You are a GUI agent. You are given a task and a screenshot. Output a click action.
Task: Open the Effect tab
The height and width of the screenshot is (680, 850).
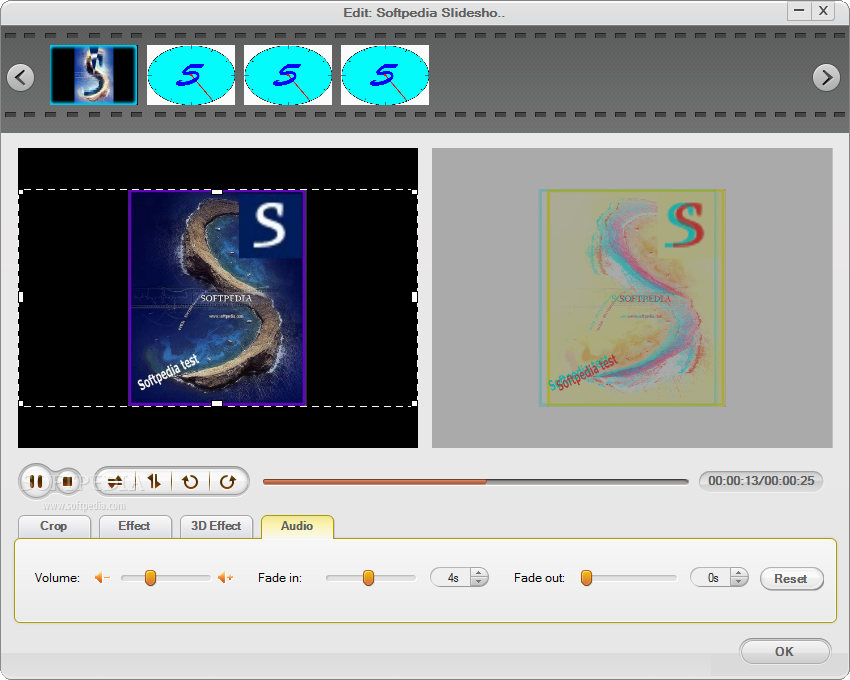[134, 526]
